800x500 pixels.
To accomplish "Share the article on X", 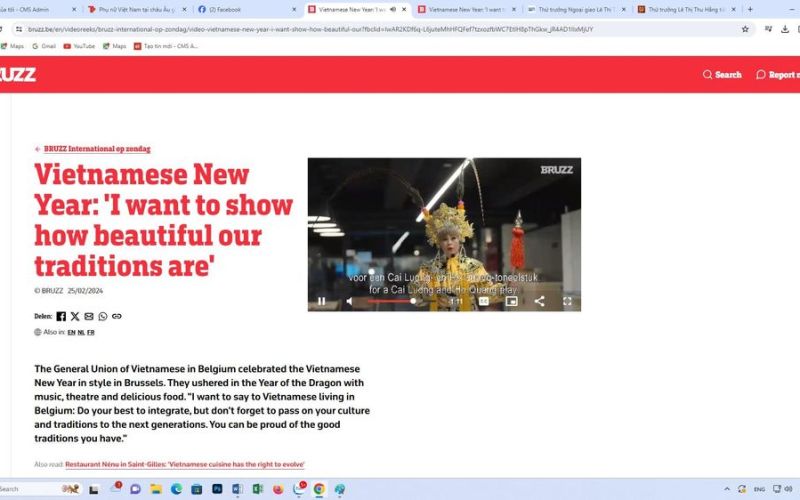I will 75,316.
